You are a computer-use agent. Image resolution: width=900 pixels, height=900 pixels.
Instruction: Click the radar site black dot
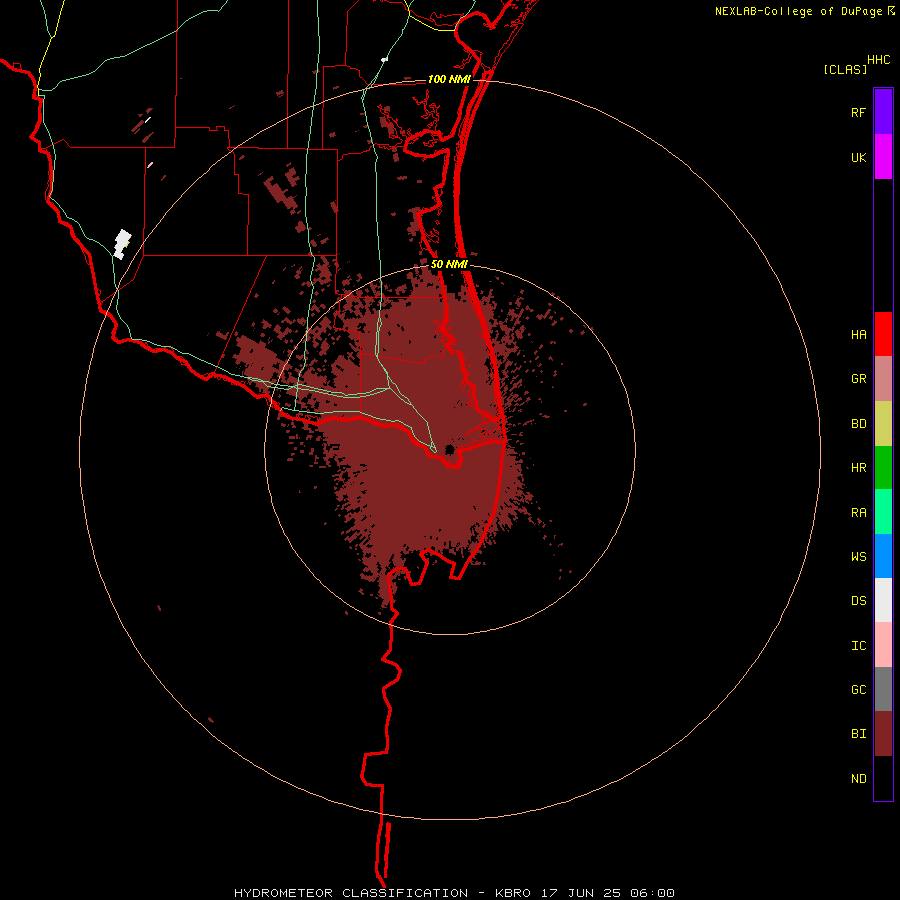click(x=449, y=449)
